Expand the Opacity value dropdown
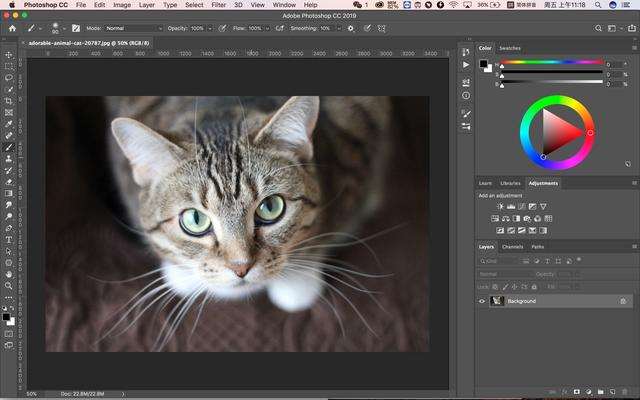The height and width of the screenshot is (400, 640). click(x=210, y=28)
